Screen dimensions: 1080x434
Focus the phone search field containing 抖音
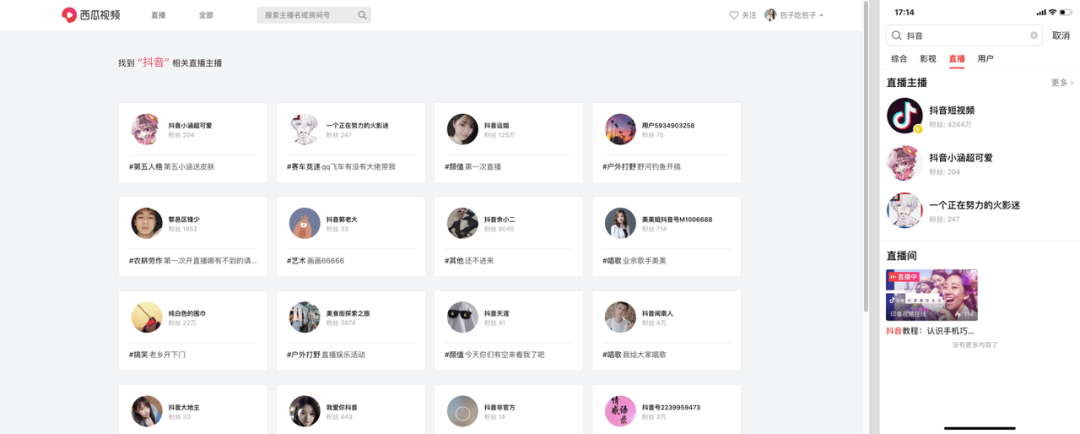(x=964, y=35)
